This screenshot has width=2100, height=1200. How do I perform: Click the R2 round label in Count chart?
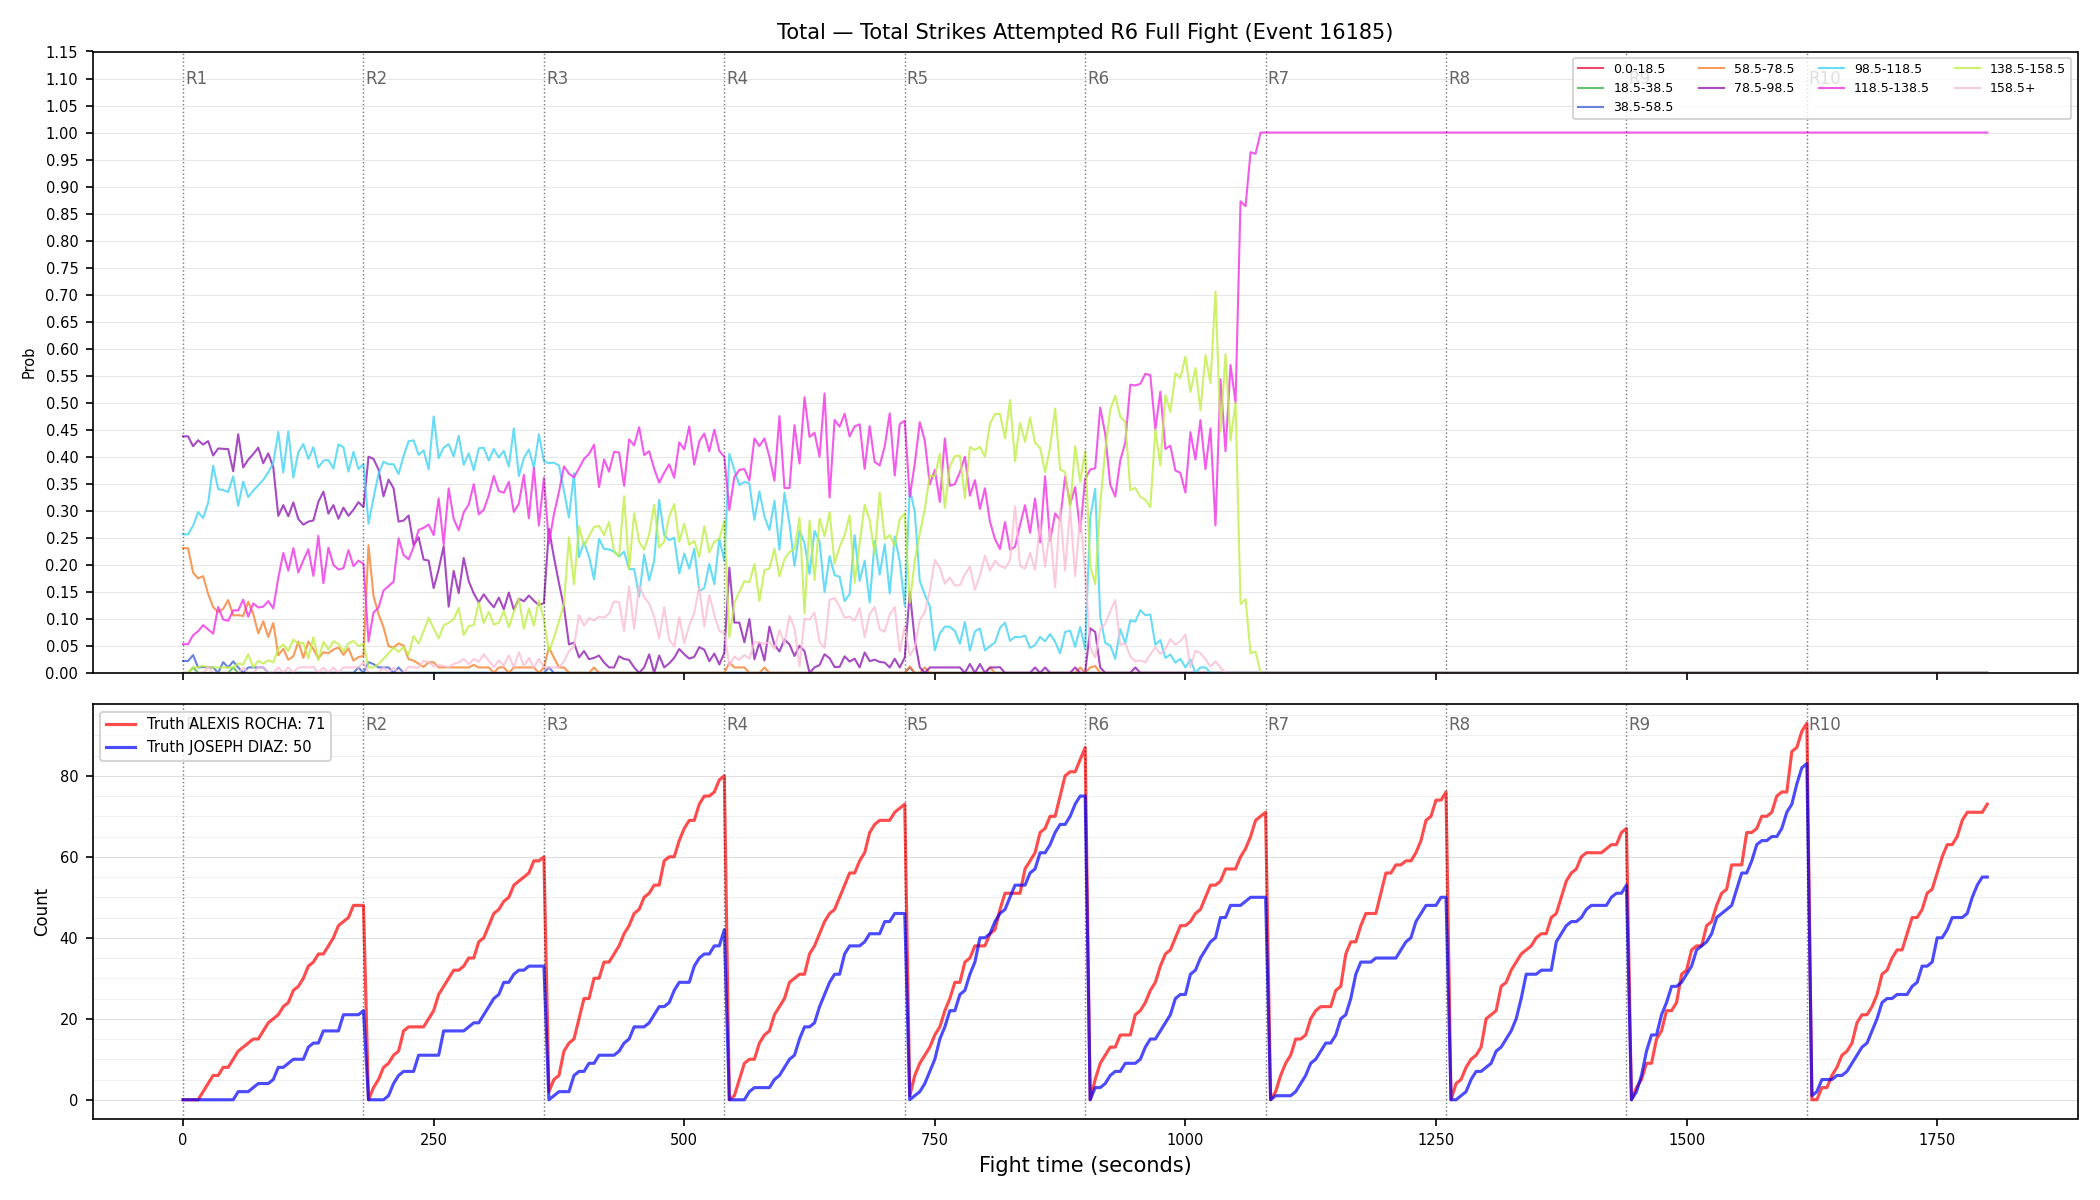tap(376, 724)
